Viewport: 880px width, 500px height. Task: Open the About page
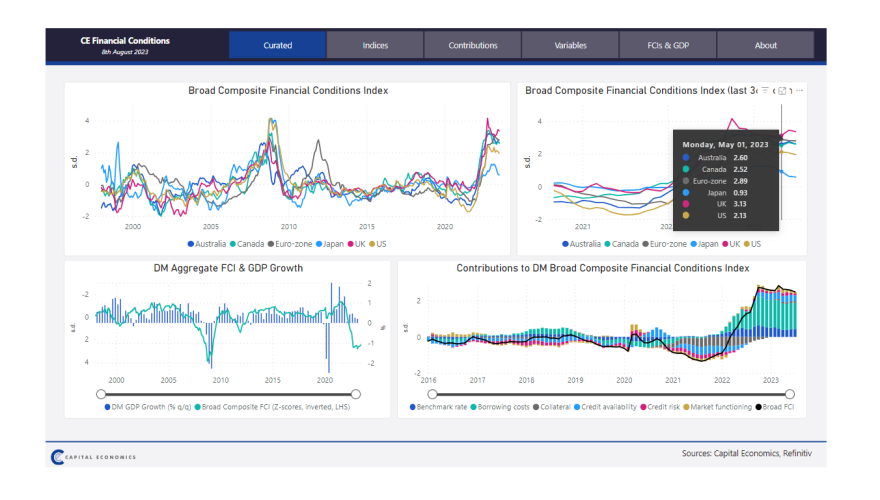pyautogui.click(x=765, y=45)
